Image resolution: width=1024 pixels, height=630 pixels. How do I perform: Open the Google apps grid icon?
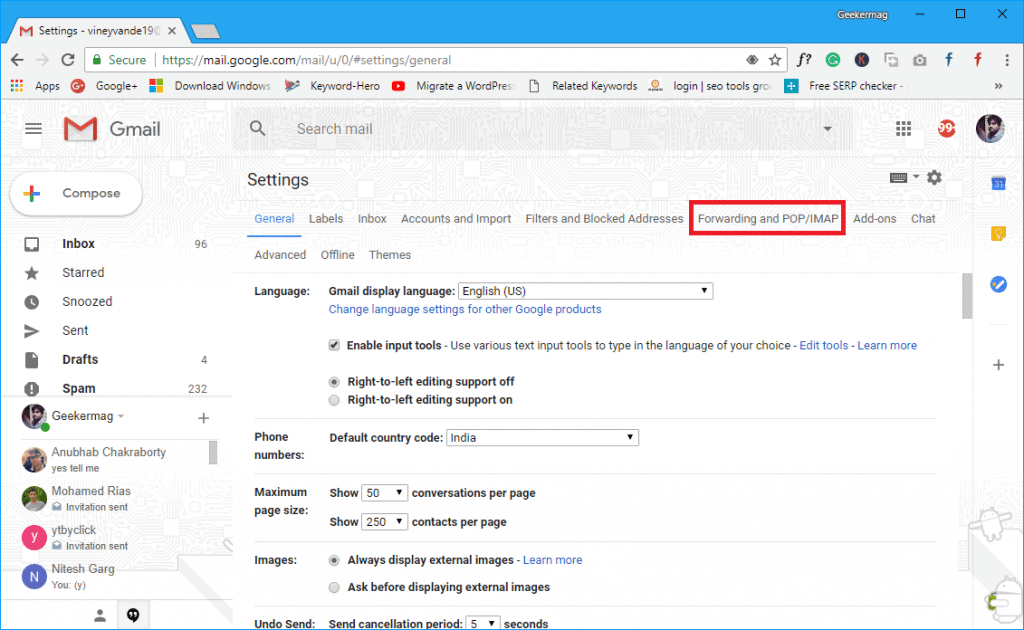click(903, 129)
